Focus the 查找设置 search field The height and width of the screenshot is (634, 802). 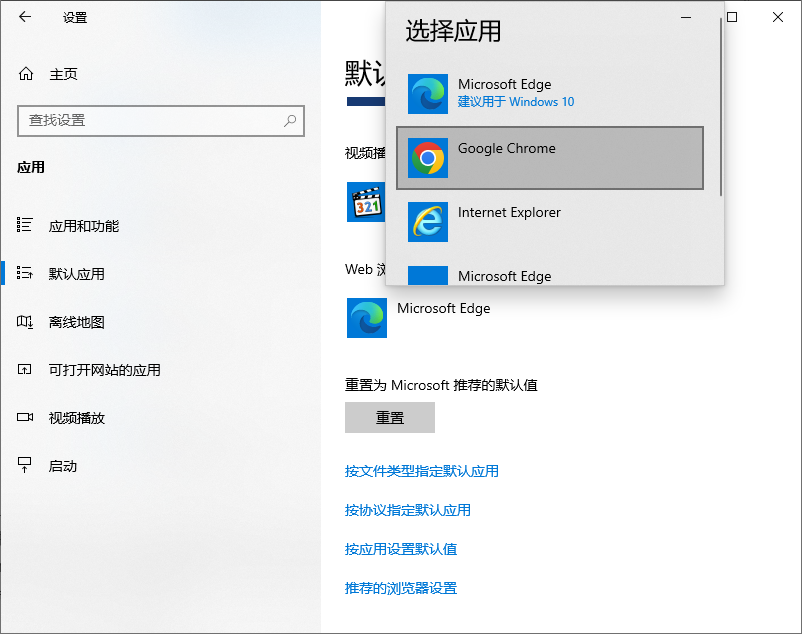click(150, 120)
